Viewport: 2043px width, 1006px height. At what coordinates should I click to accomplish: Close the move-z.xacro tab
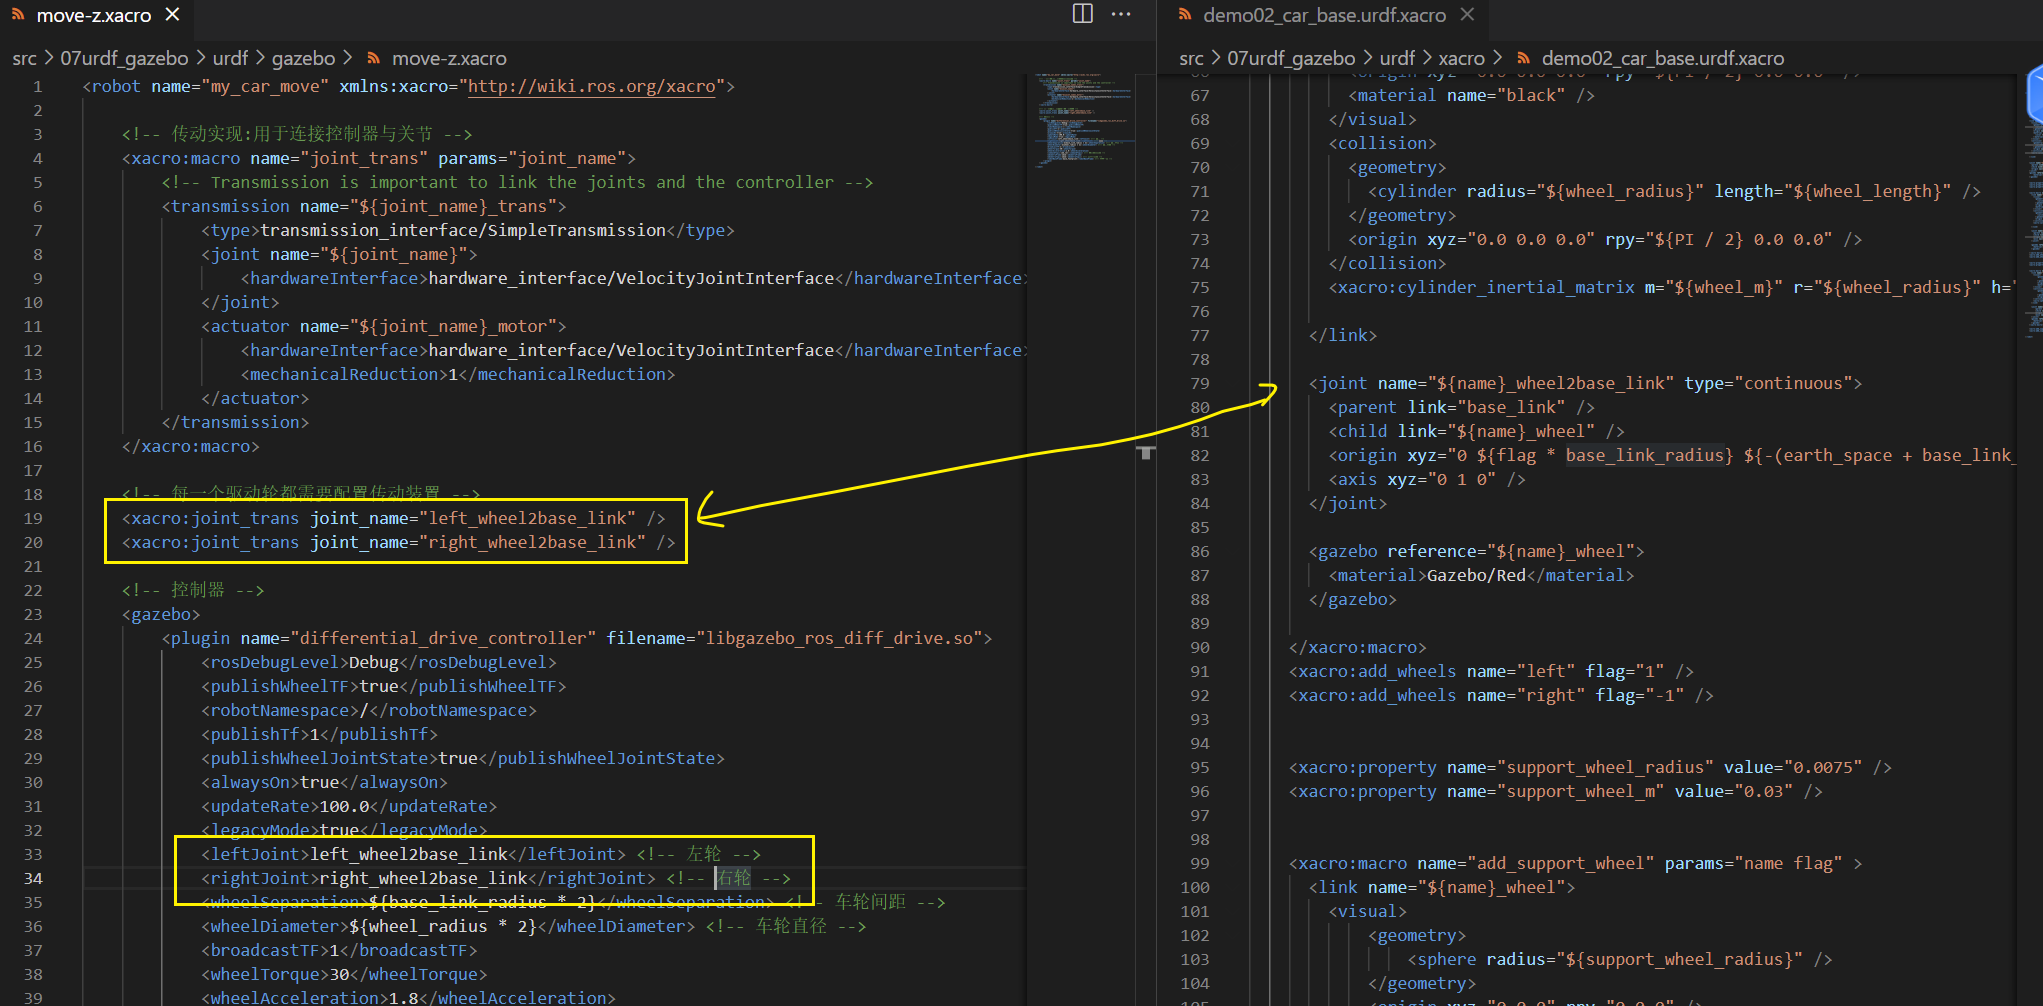(x=173, y=15)
